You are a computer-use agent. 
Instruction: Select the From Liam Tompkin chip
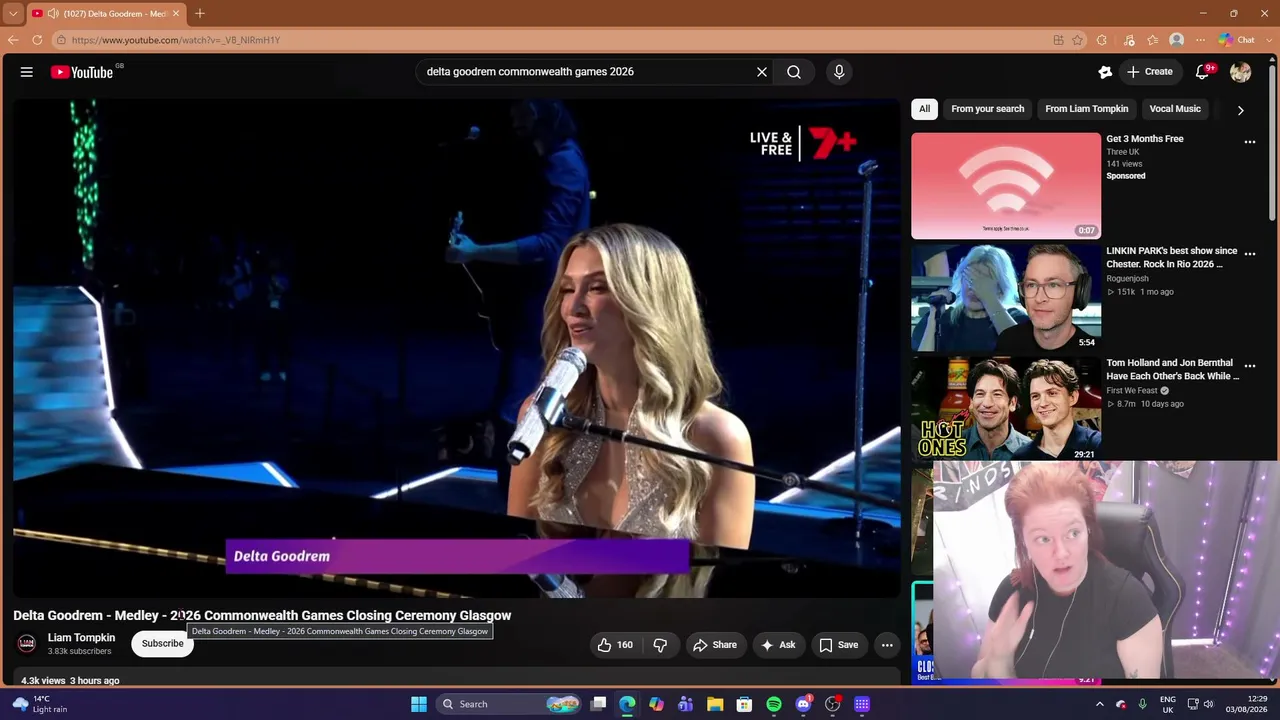(1087, 109)
